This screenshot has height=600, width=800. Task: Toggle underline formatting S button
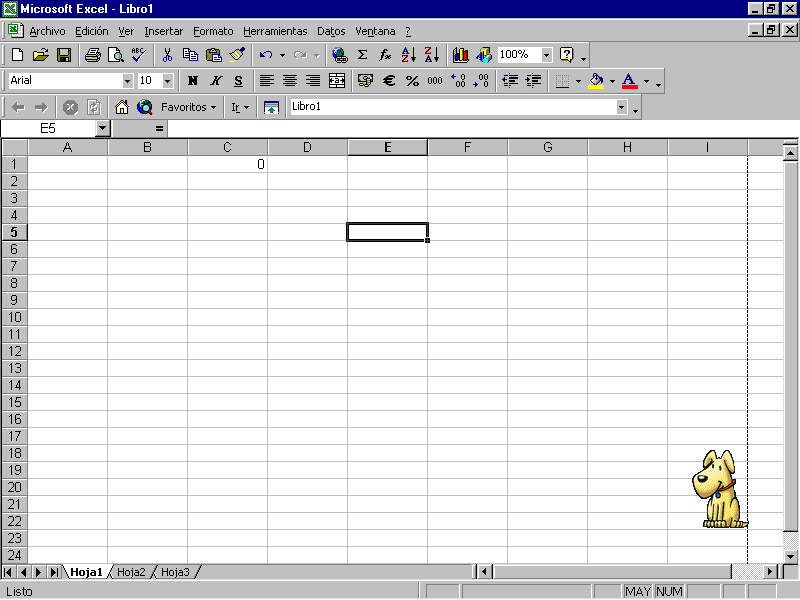click(x=238, y=81)
